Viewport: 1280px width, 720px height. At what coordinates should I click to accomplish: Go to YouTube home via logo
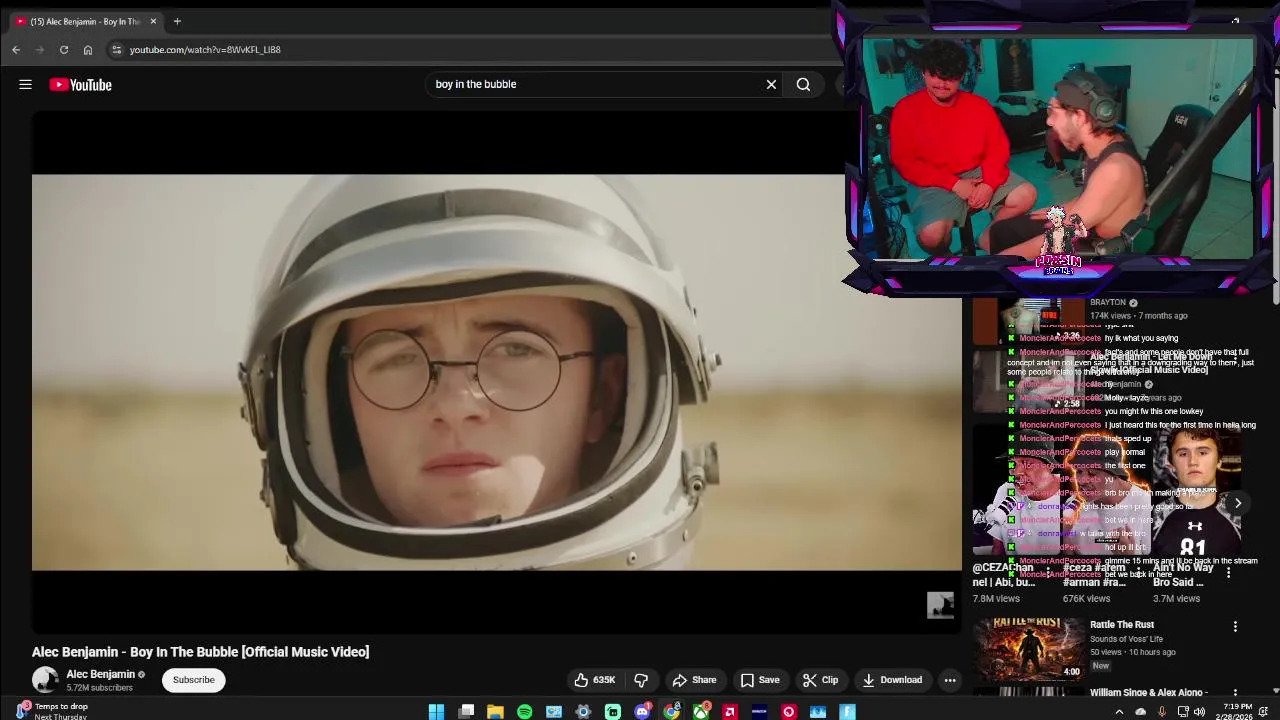pyautogui.click(x=81, y=85)
